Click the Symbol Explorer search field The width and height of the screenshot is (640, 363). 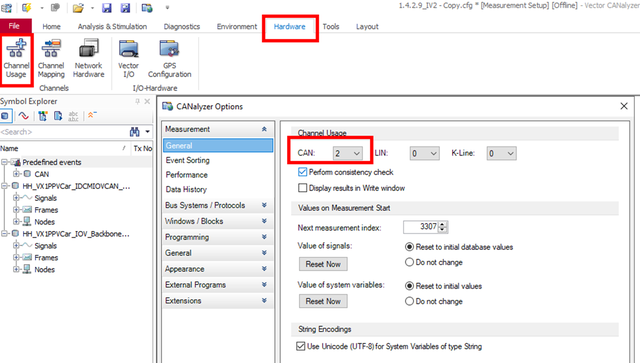click(x=63, y=132)
